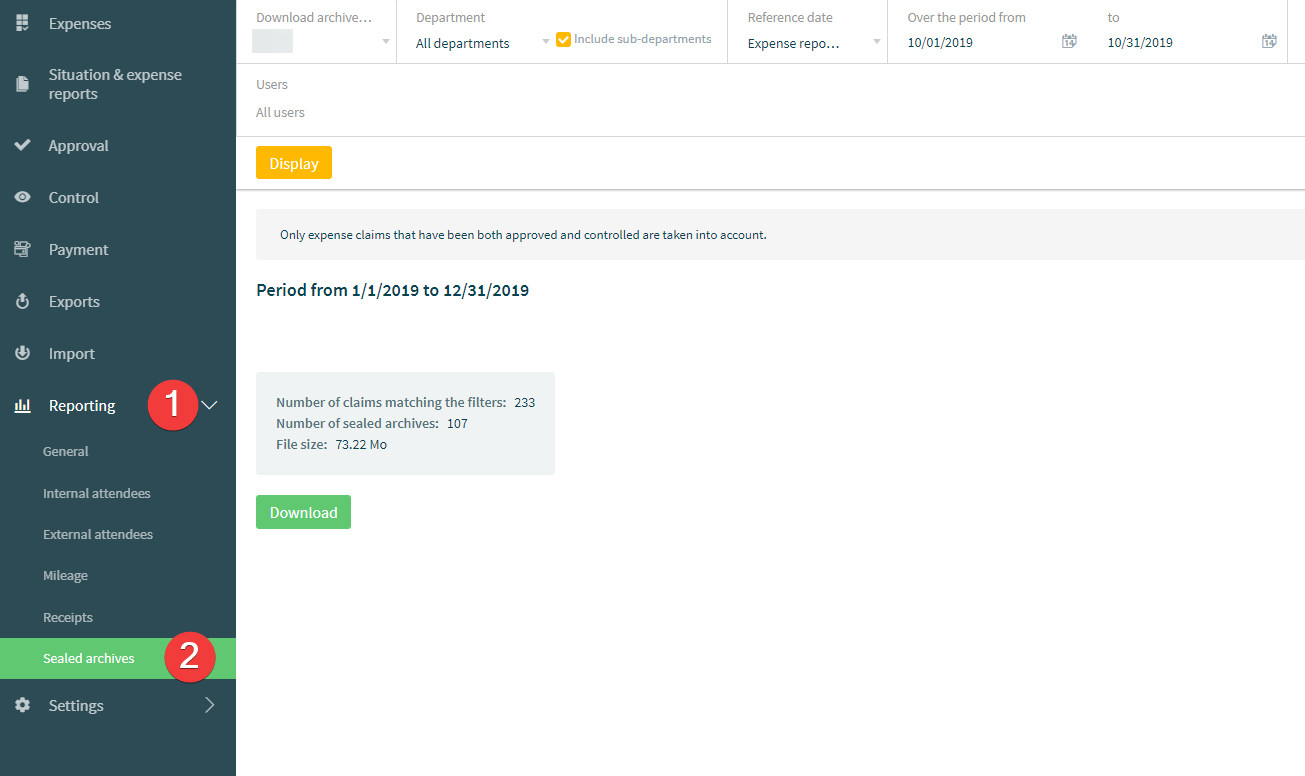
Task: Open the Import section
Action: tap(72, 353)
